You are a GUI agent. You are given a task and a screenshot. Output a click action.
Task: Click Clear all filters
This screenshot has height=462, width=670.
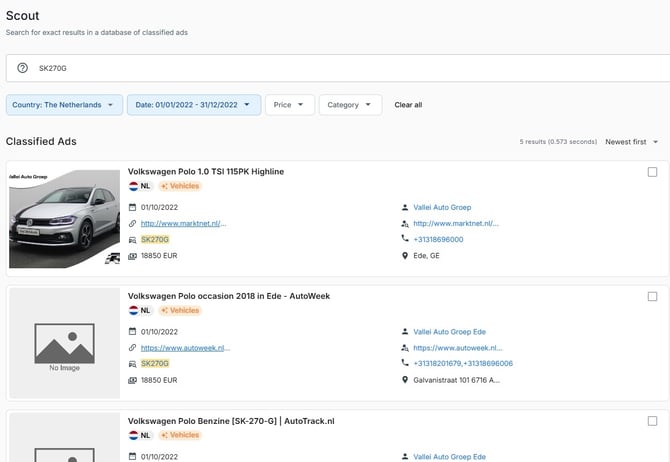(x=408, y=105)
